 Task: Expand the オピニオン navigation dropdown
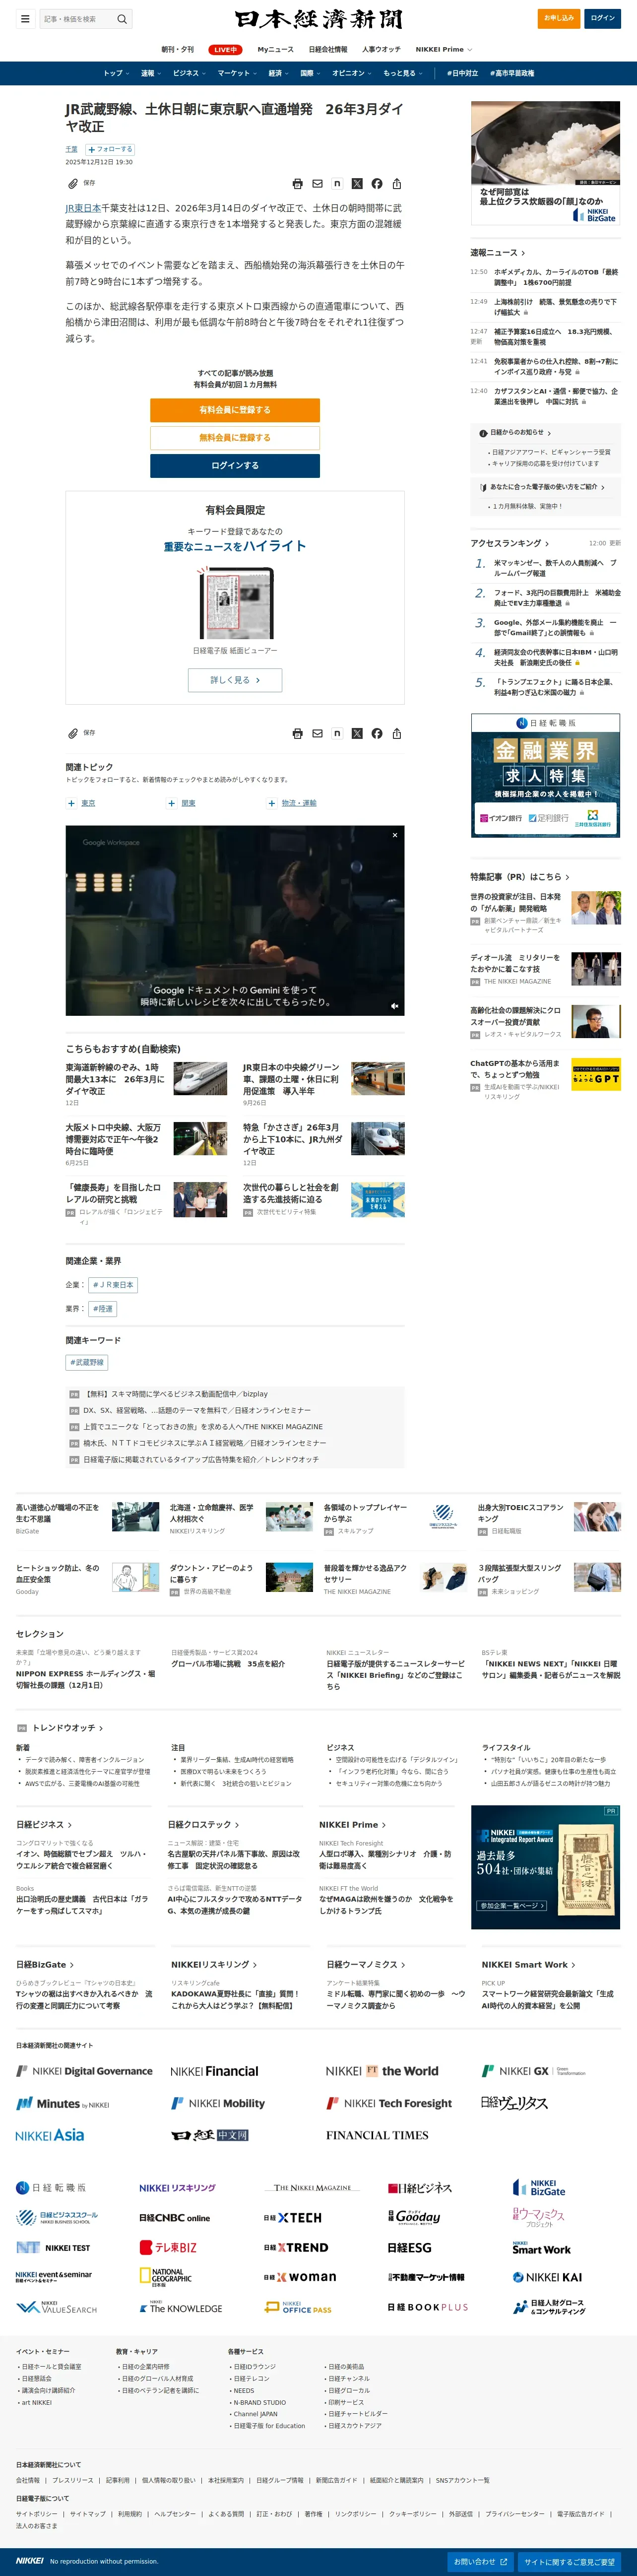click(x=352, y=73)
